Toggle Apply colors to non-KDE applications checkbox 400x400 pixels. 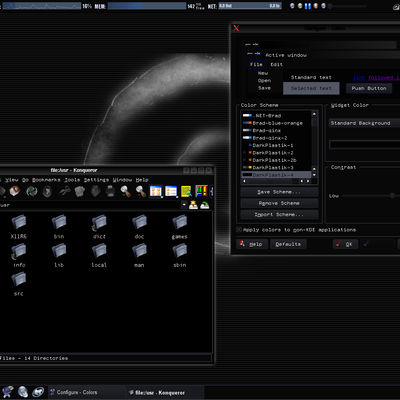pos(239,230)
